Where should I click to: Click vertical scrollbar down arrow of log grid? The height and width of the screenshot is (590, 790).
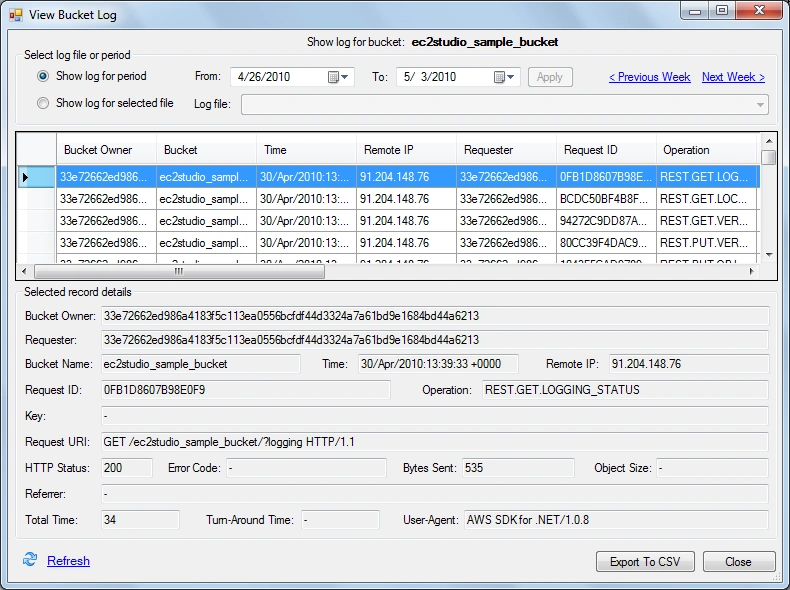pyautogui.click(x=768, y=254)
